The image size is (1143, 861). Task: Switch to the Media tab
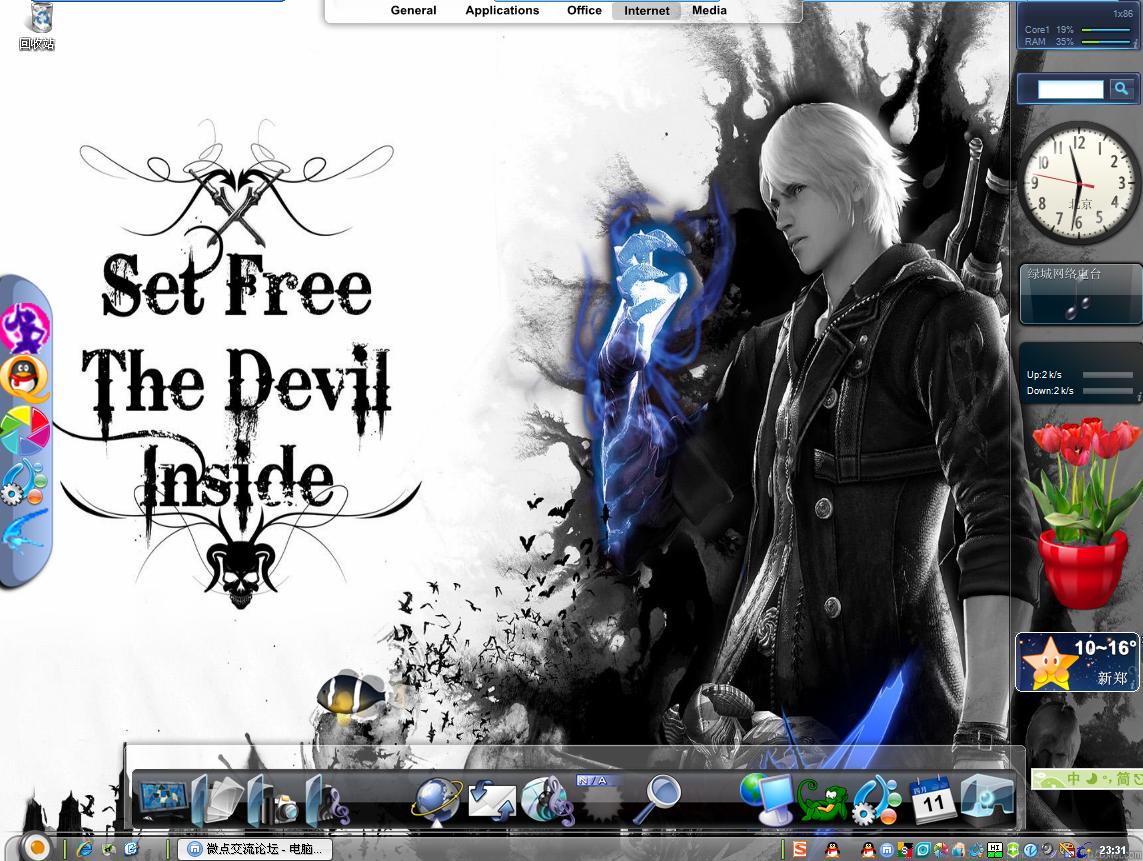(x=709, y=10)
